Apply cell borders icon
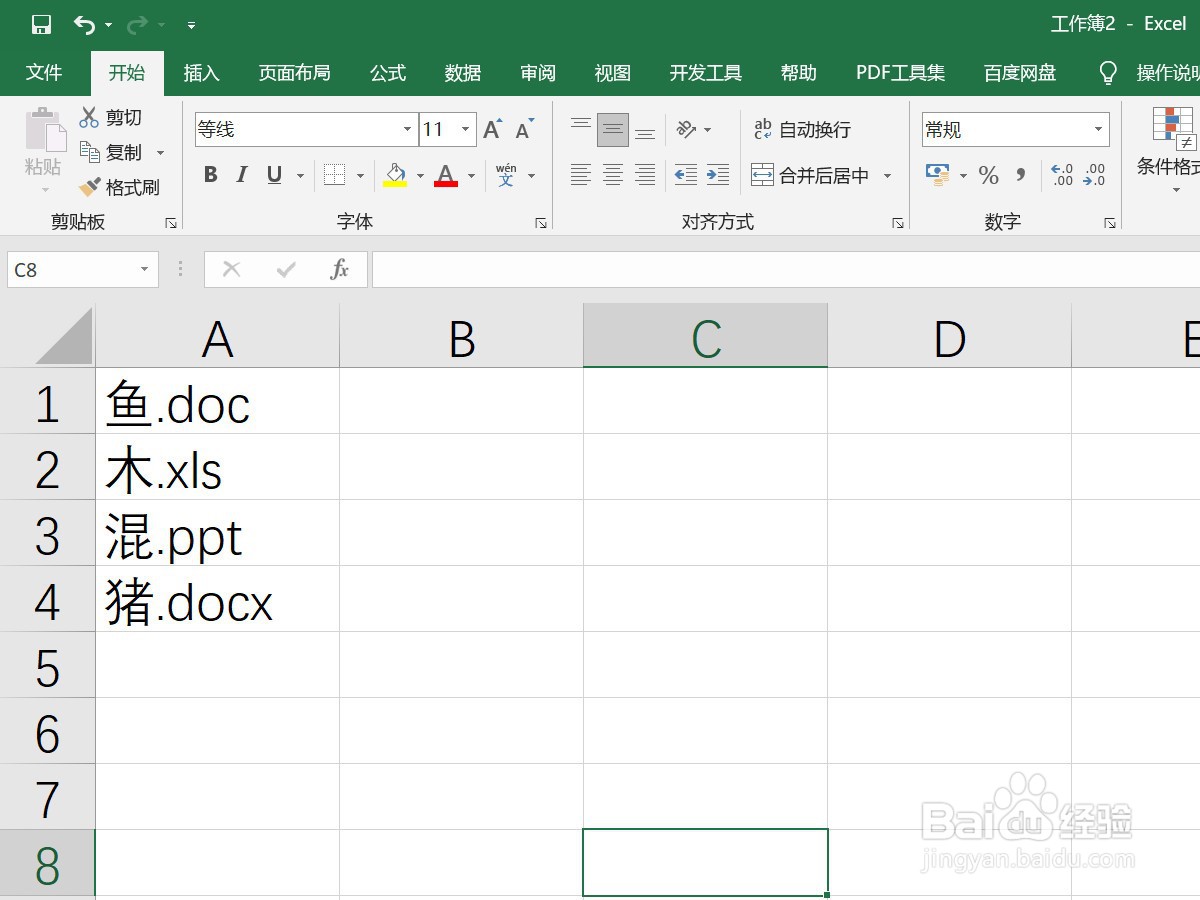 tap(335, 176)
